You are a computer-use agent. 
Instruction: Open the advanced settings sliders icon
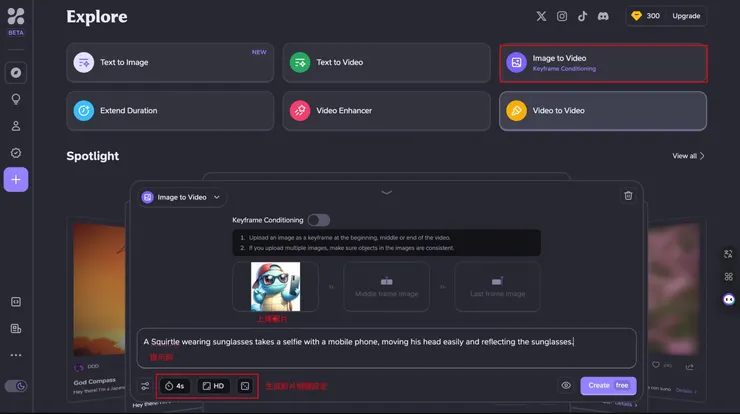click(x=145, y=386)
